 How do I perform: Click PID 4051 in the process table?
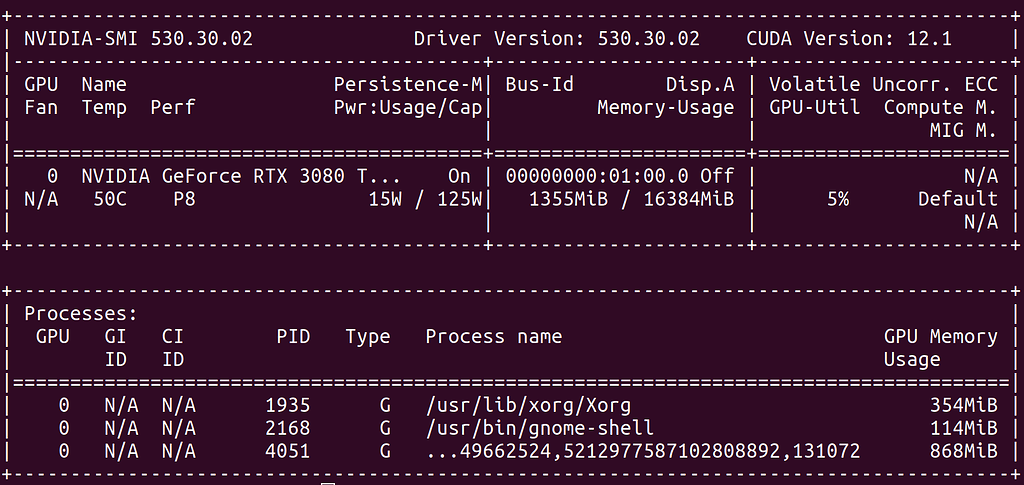(x=288, y=451)
